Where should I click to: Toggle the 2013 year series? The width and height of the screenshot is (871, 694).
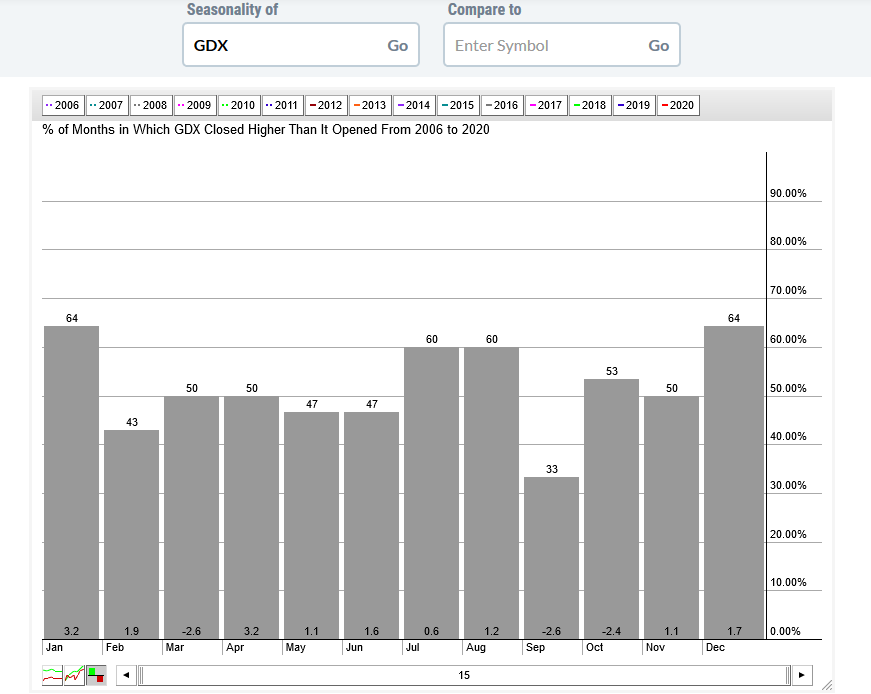point(370,105)
